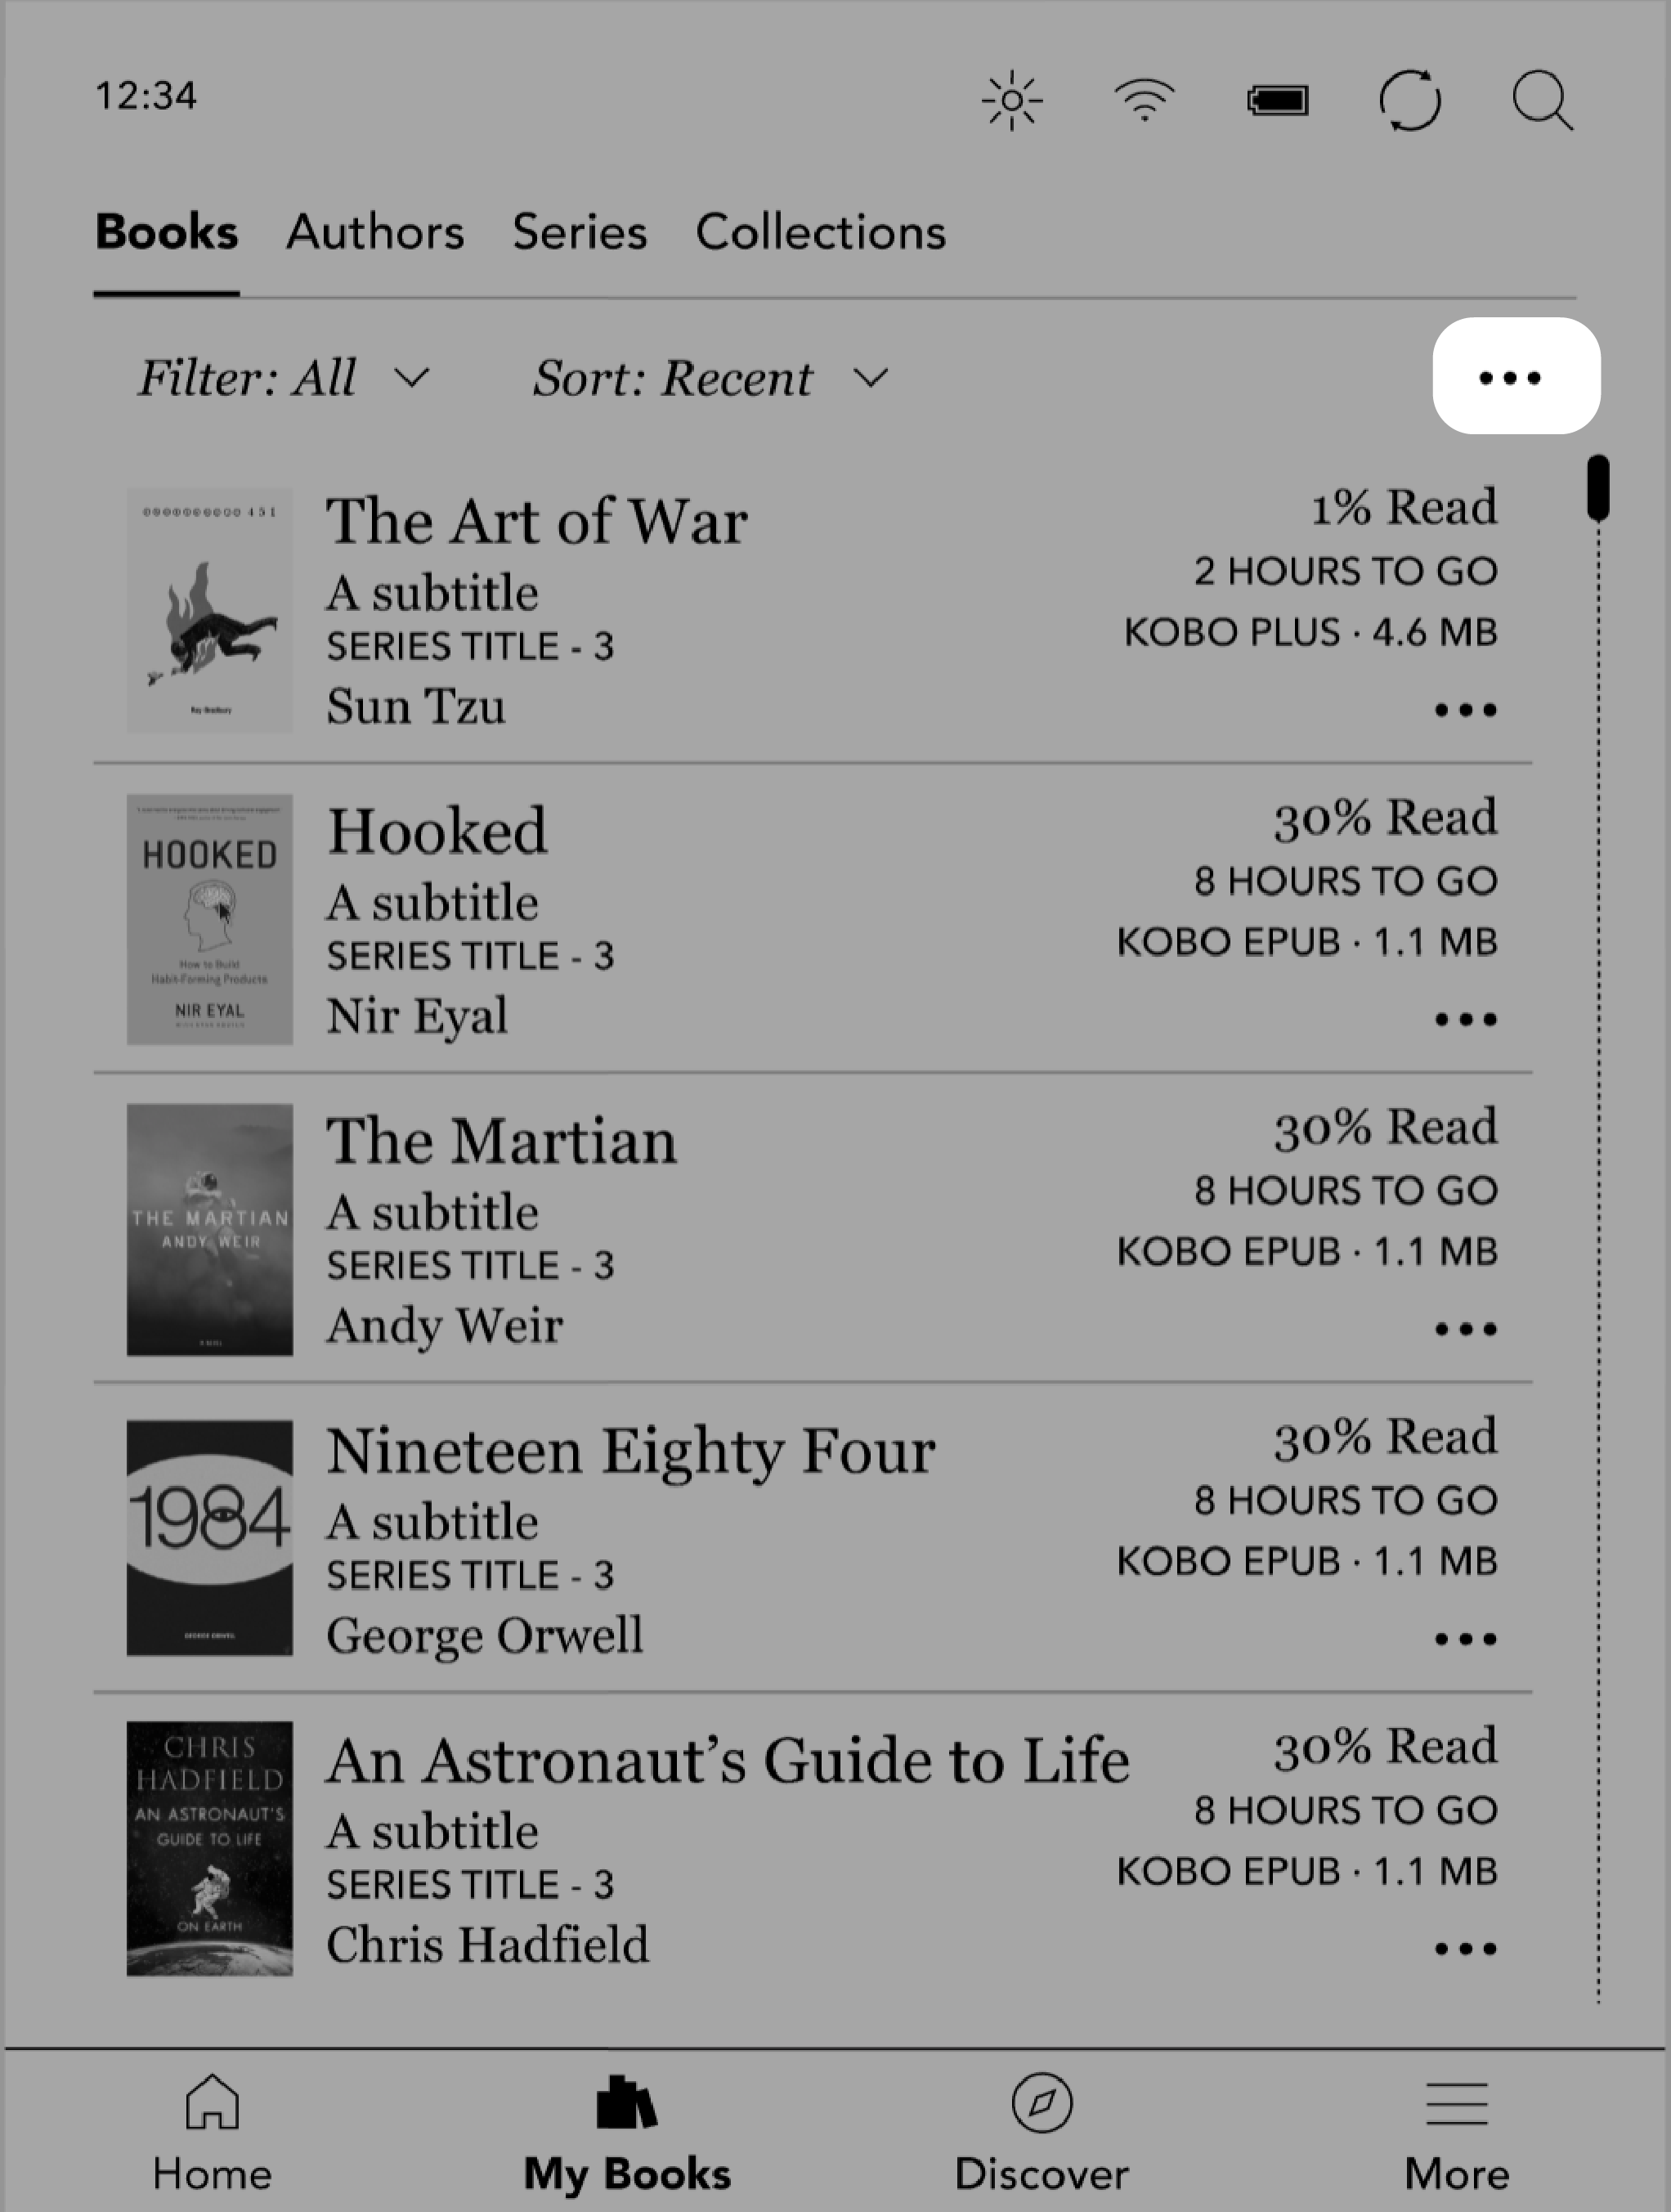Tap the battery icon in status bar
Image resolution: width=1671 pixels, height=2212 pixels.
(x=1278, y=100)
